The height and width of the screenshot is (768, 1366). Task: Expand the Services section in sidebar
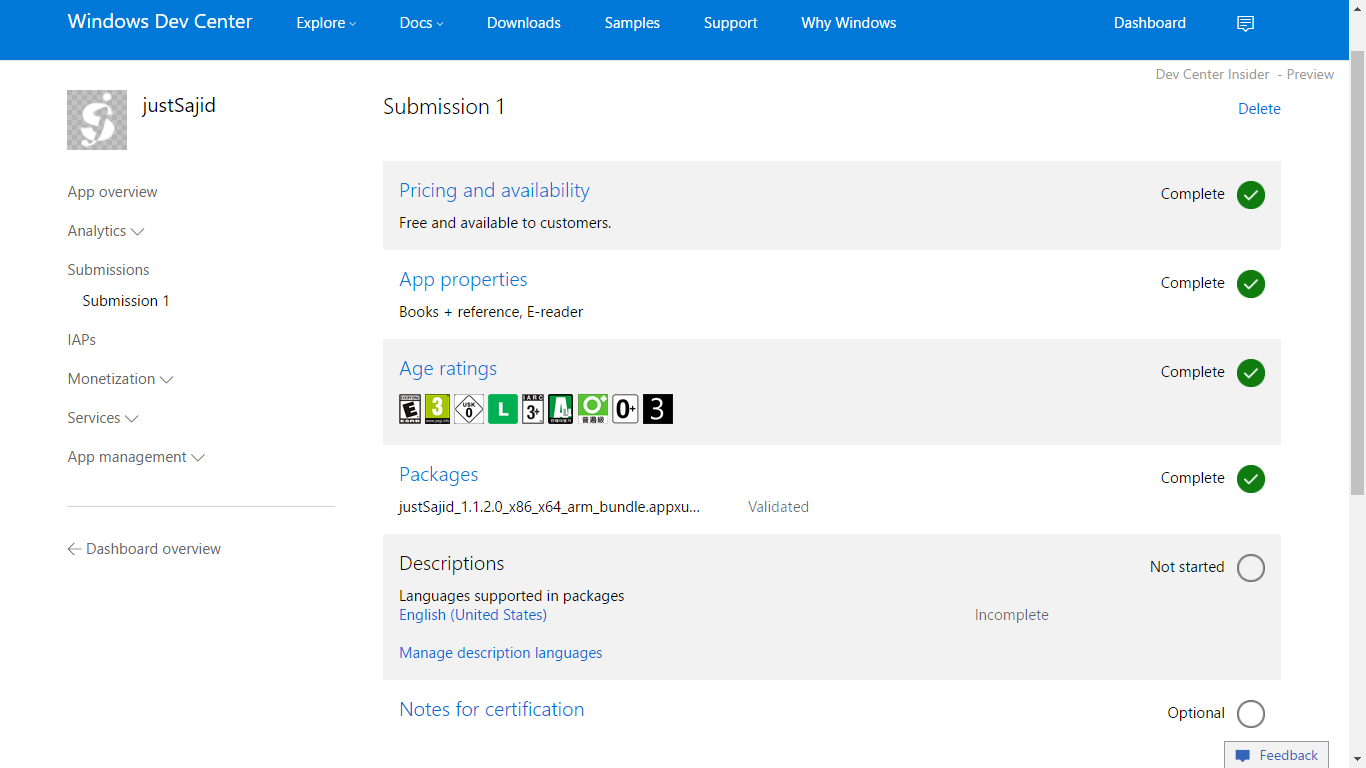[x=103, y=418]
